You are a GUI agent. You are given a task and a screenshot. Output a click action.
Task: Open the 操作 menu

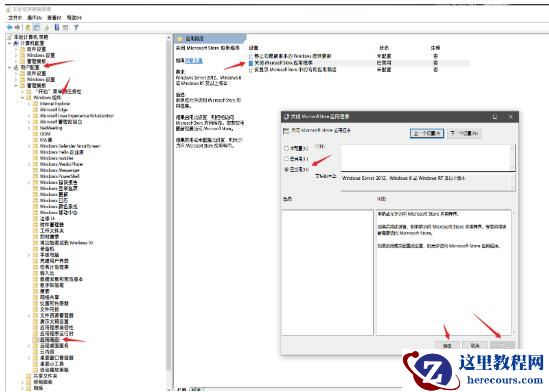(35, 18)
